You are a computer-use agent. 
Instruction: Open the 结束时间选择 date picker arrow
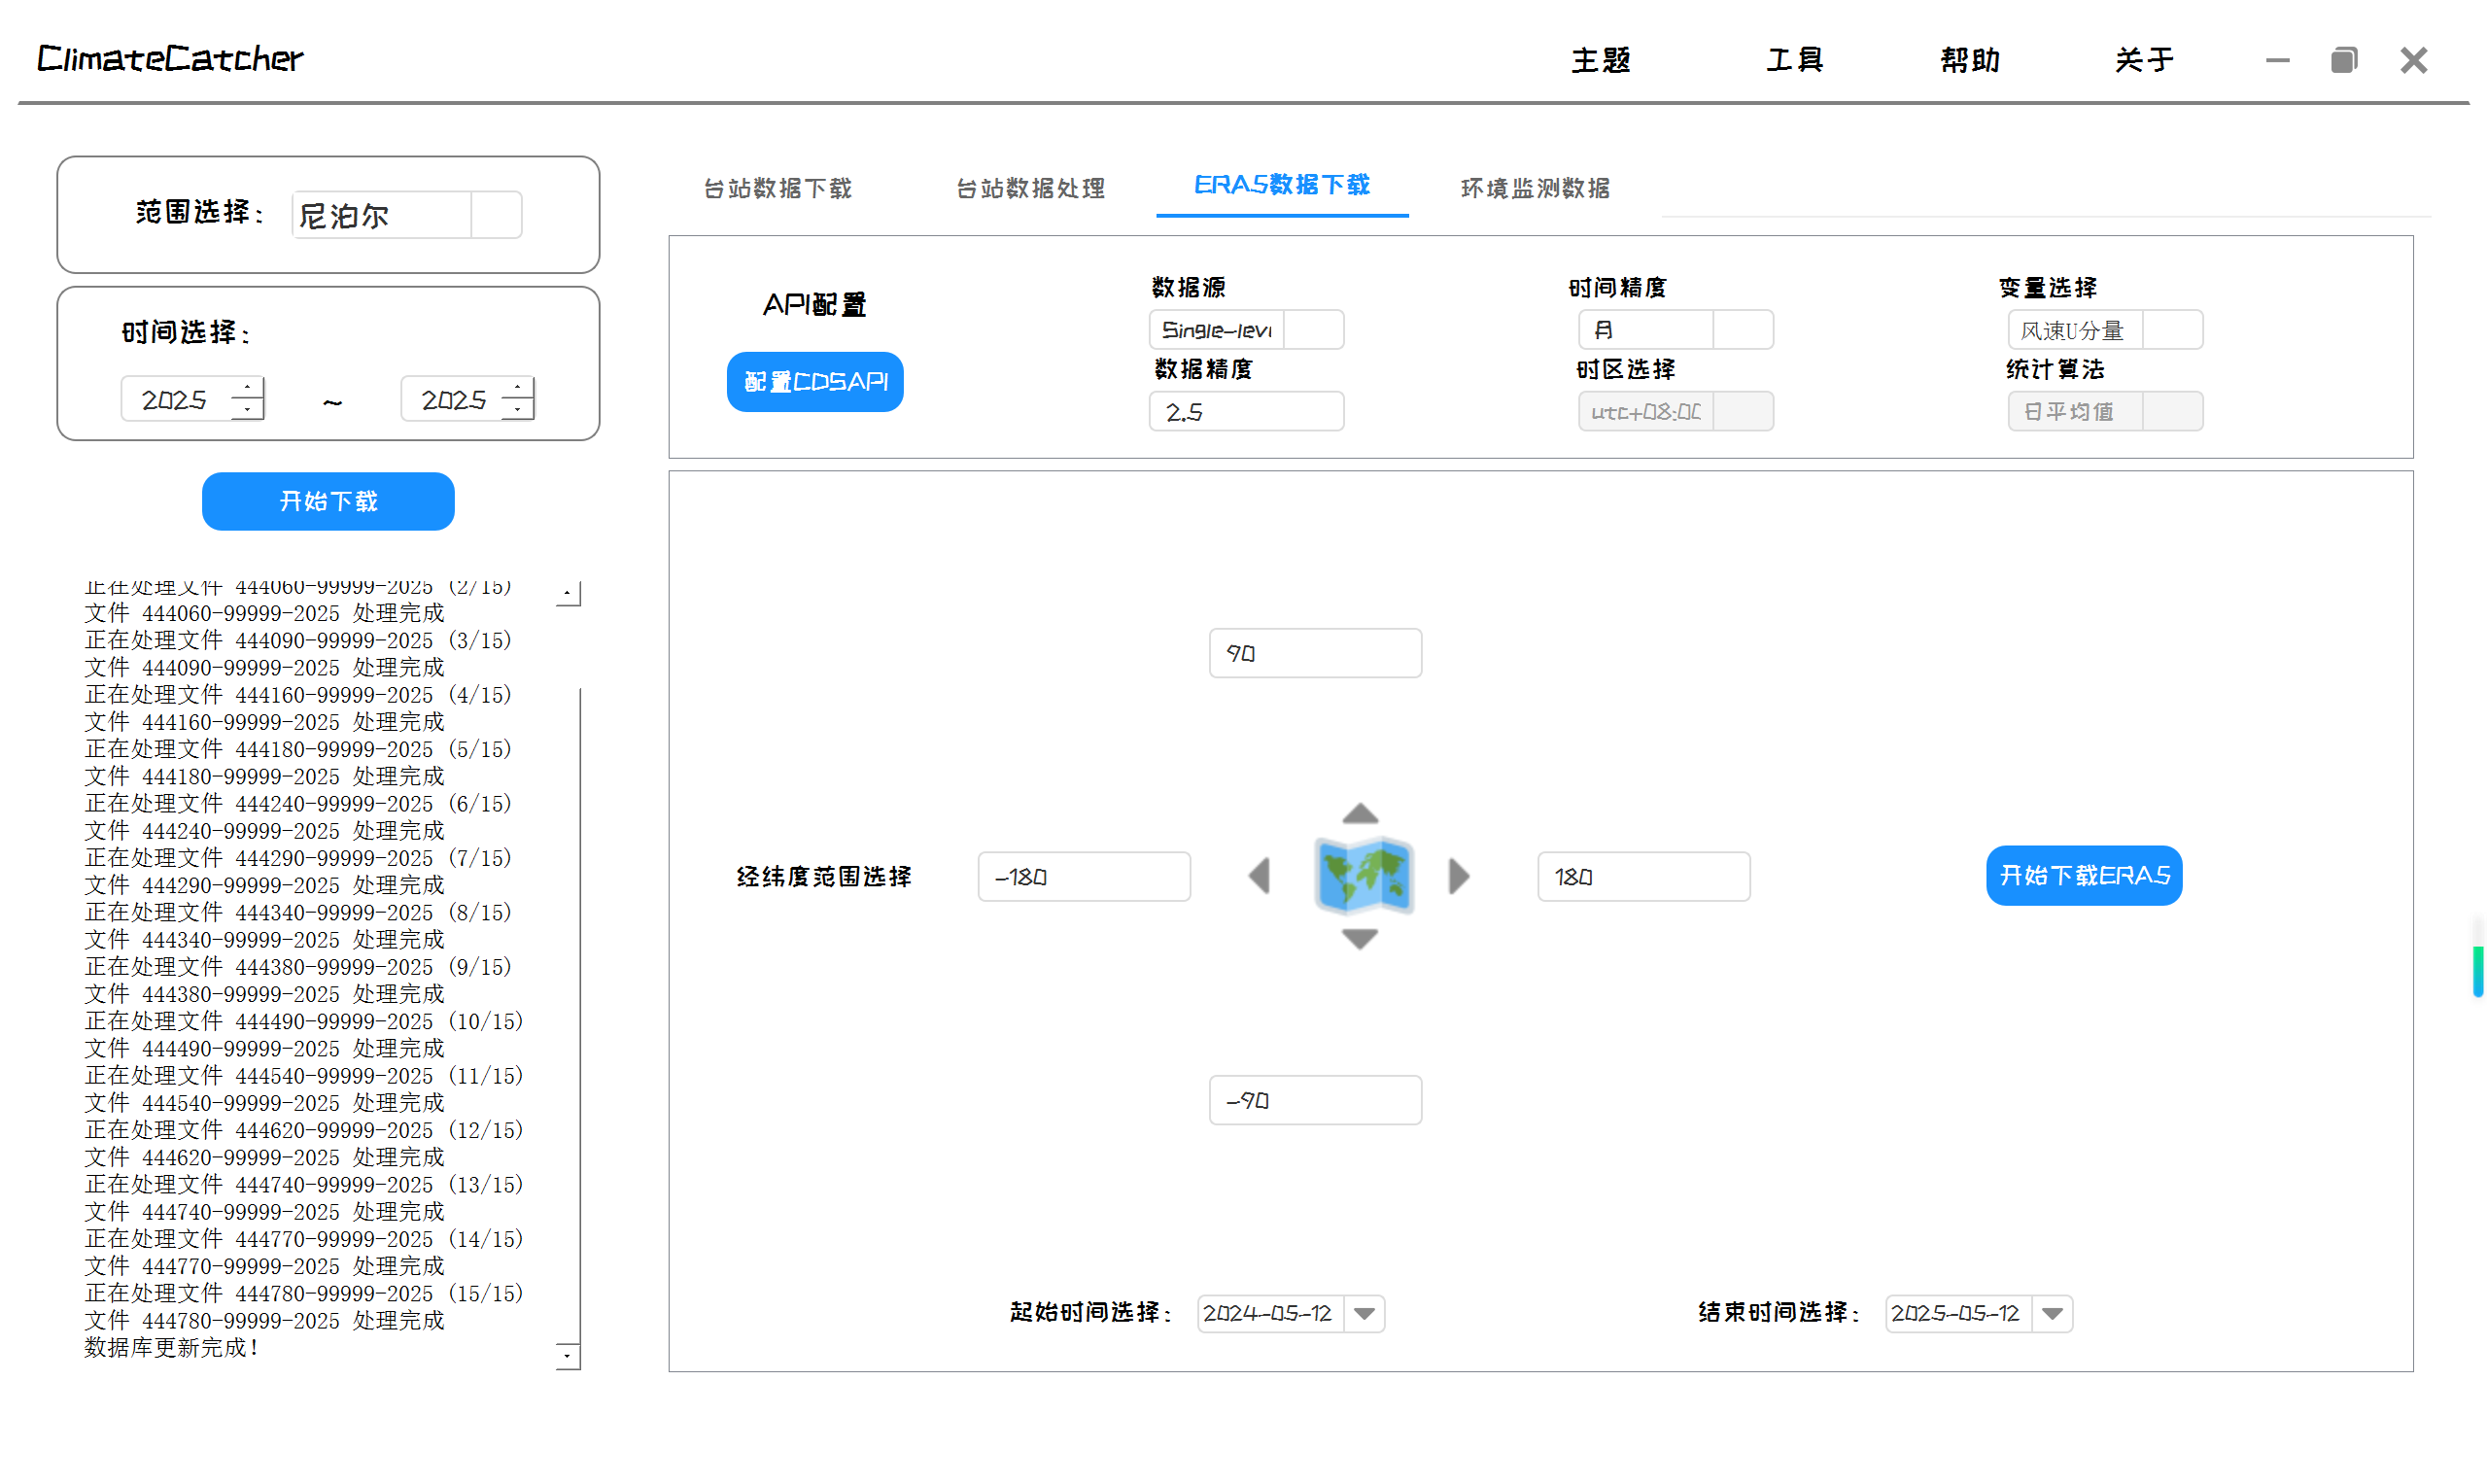click(2053, 1314)
